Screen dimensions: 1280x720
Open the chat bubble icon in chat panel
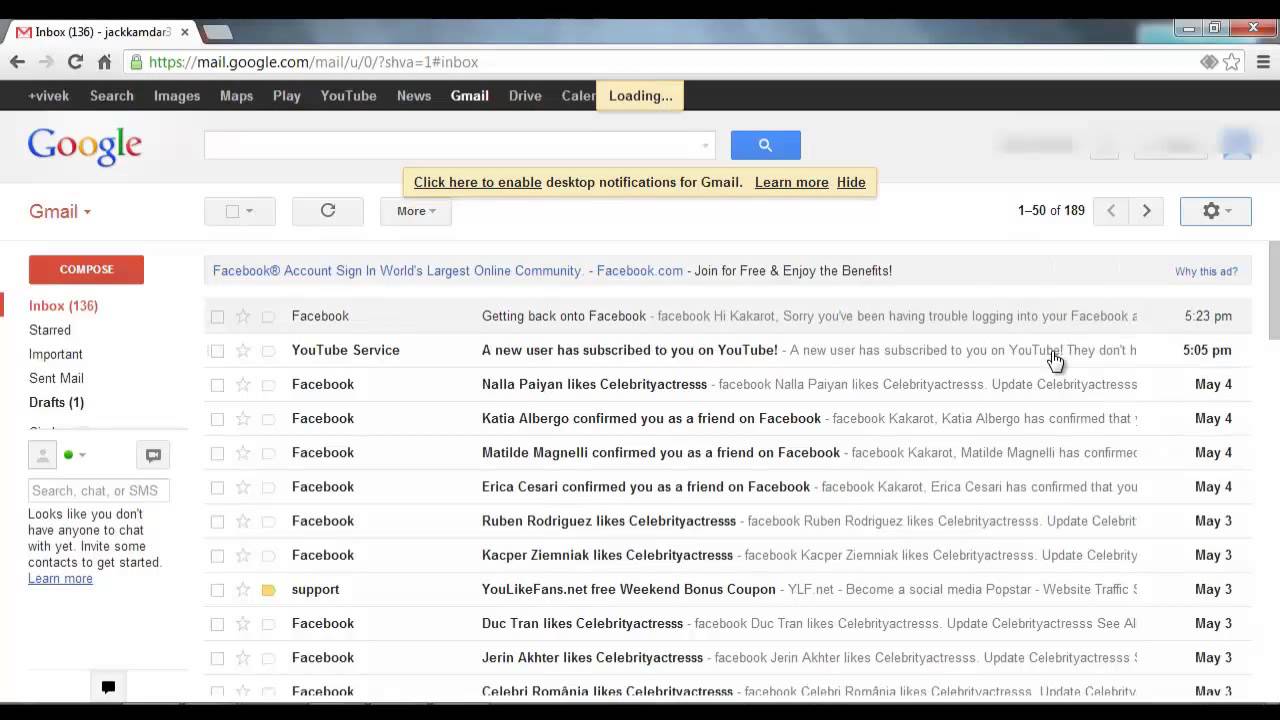[153, 455]
